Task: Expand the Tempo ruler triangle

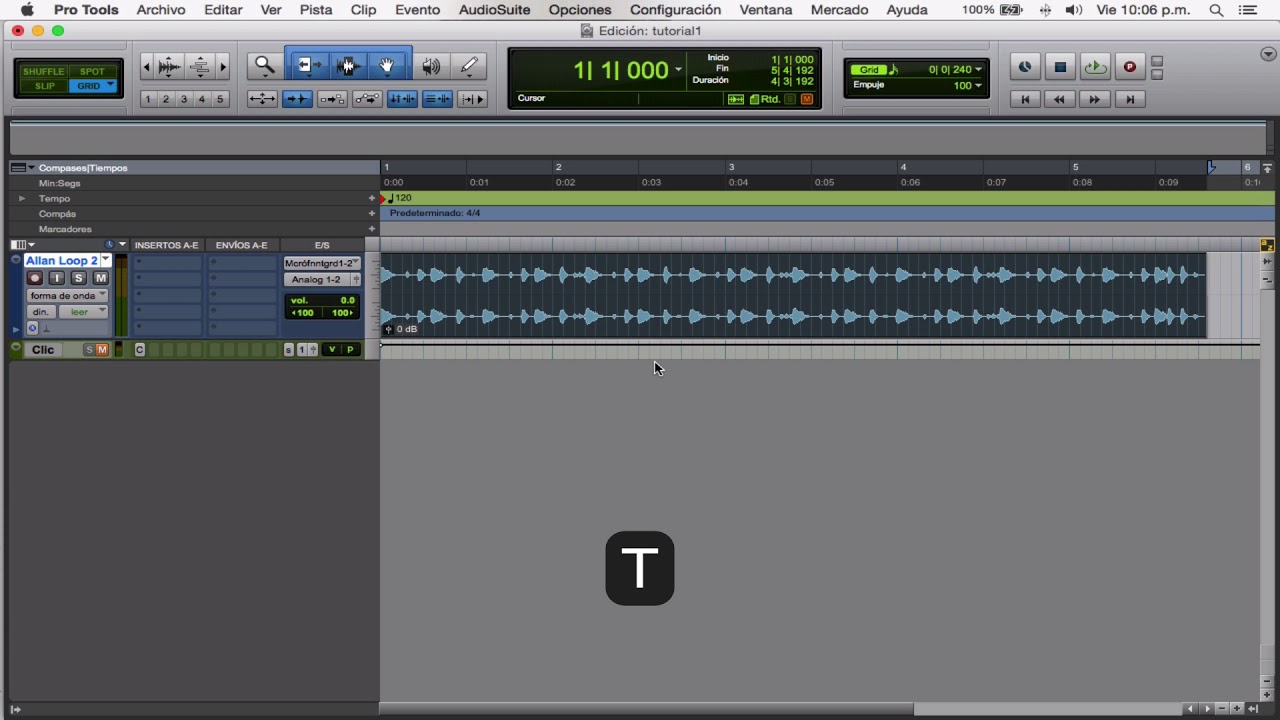Action: coord(22,198)
